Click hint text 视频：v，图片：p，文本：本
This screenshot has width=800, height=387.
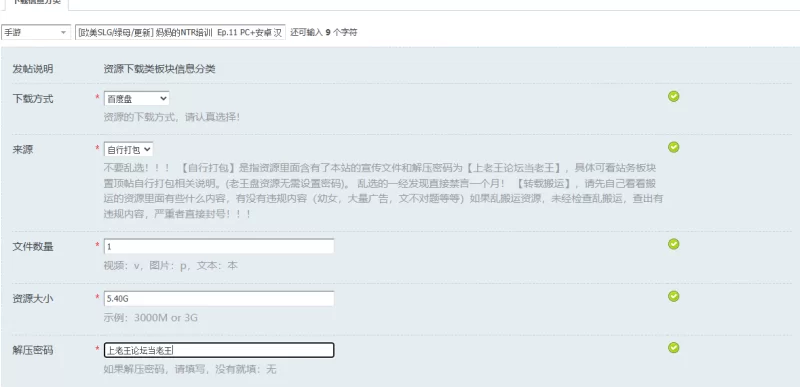click(170, 266)
